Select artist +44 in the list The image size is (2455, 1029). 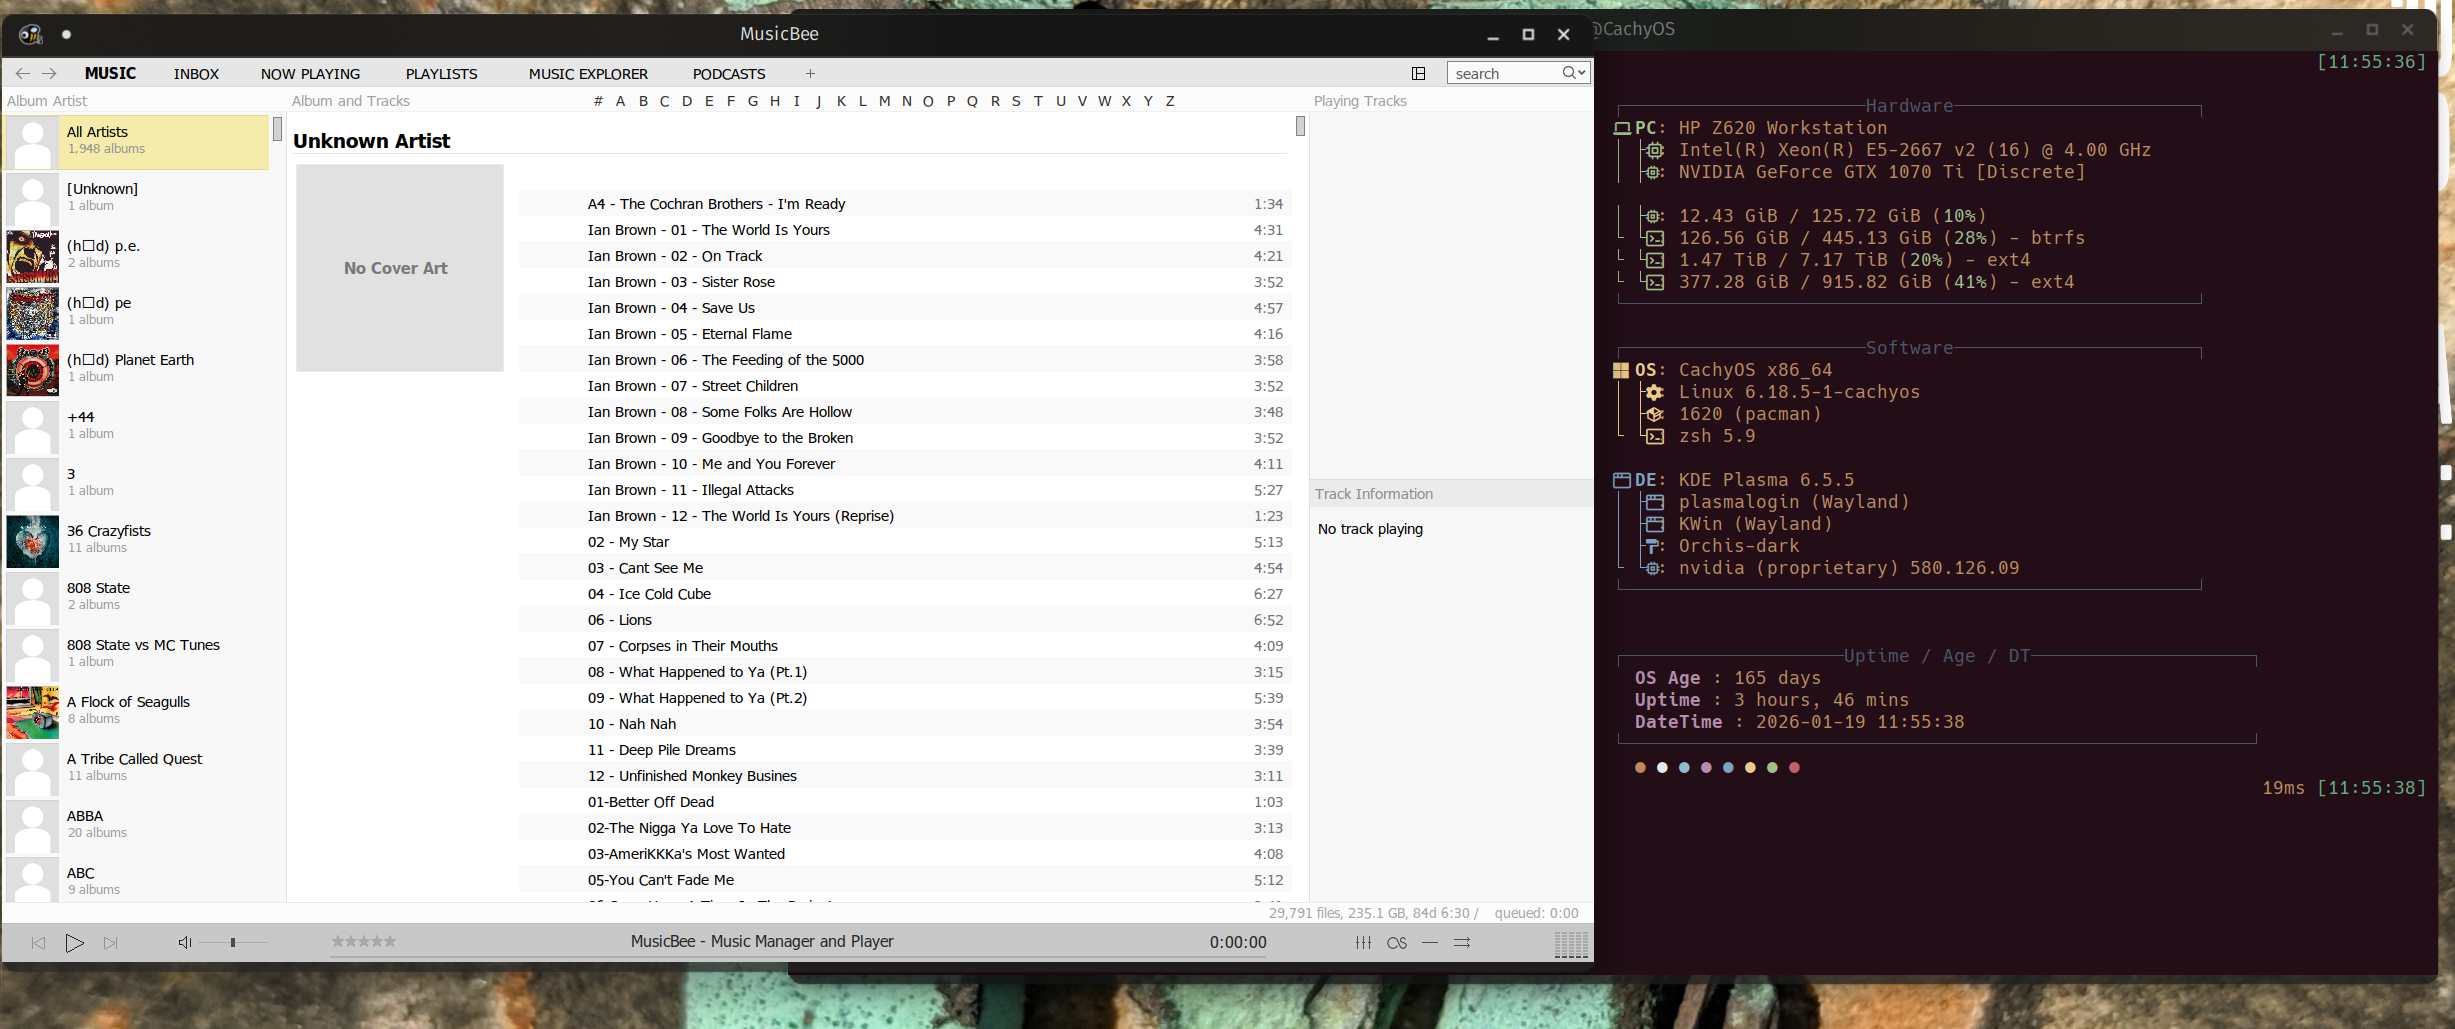click(x=137, y=426)
